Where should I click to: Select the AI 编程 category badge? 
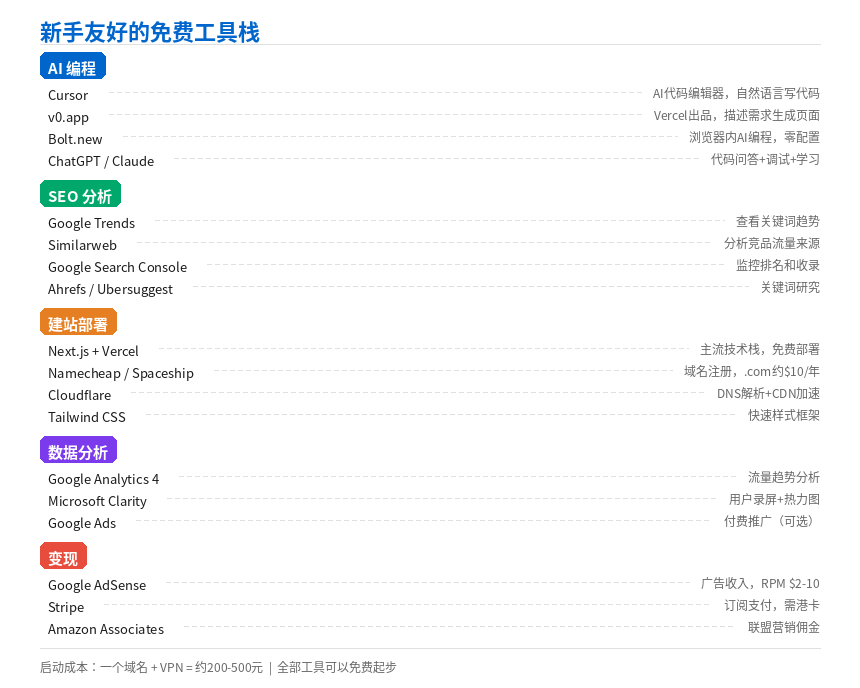73,66
